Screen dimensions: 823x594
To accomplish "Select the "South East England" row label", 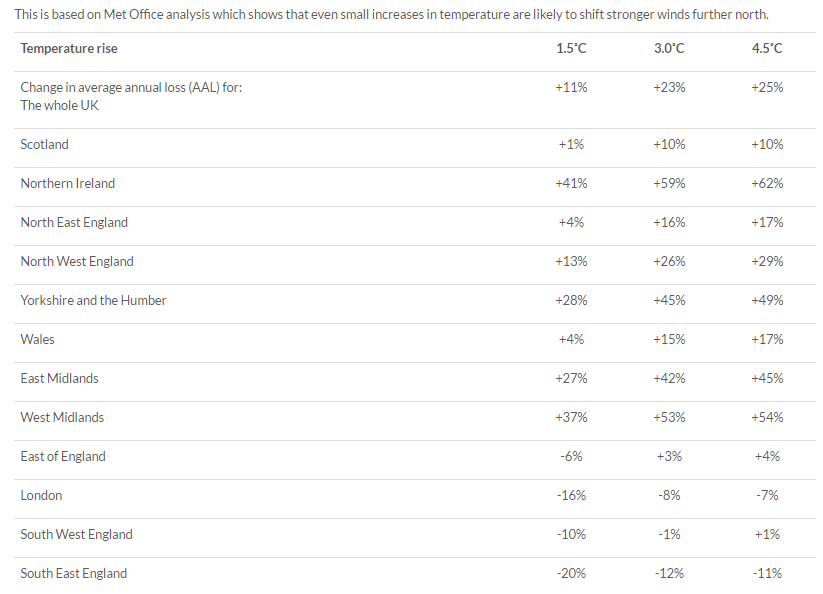I will click(x=74, y=573).
